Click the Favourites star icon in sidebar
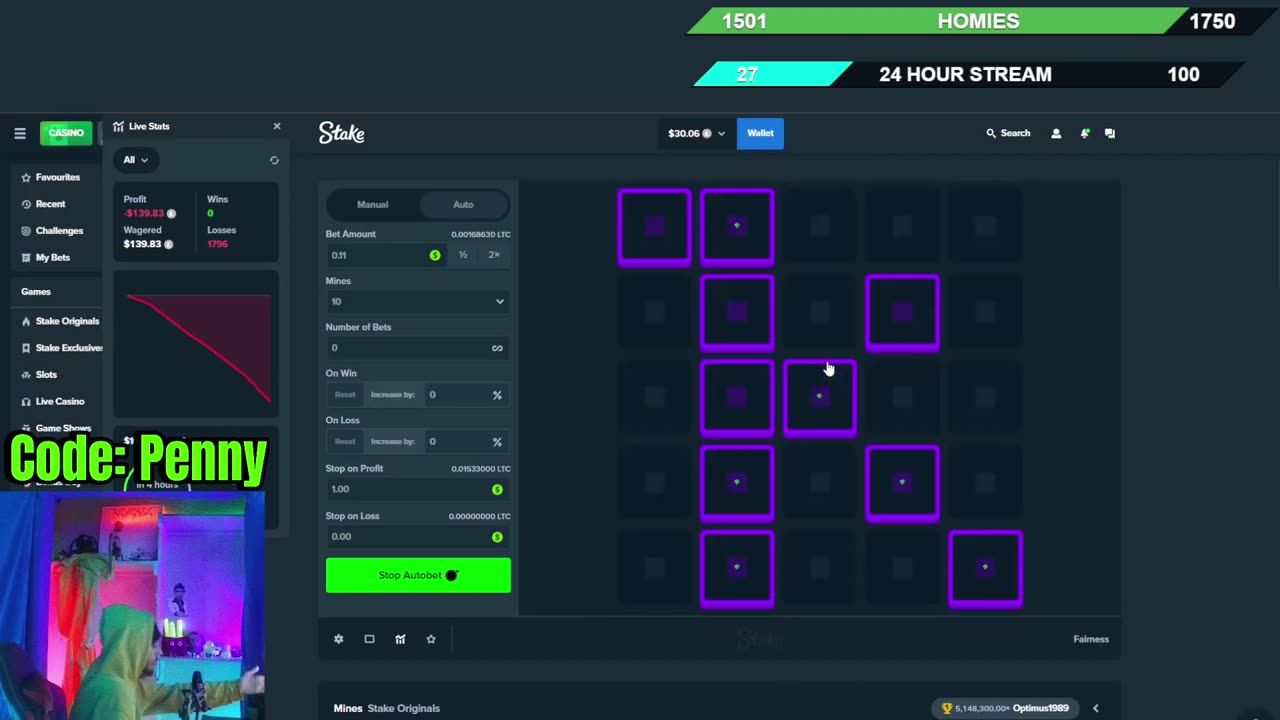 tap(26, 177)
